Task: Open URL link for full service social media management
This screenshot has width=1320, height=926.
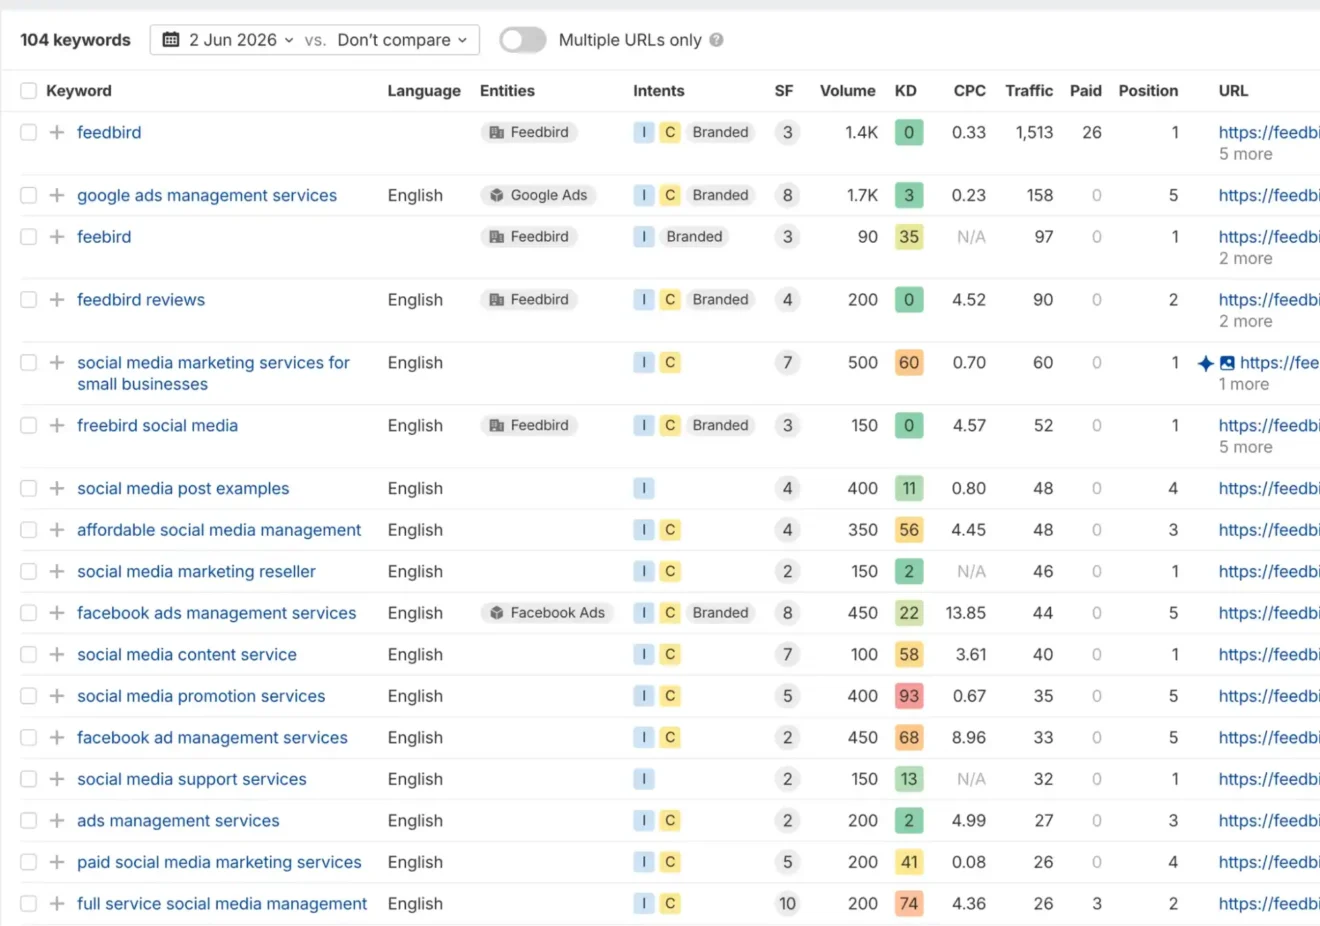Action: [1268, 904]
